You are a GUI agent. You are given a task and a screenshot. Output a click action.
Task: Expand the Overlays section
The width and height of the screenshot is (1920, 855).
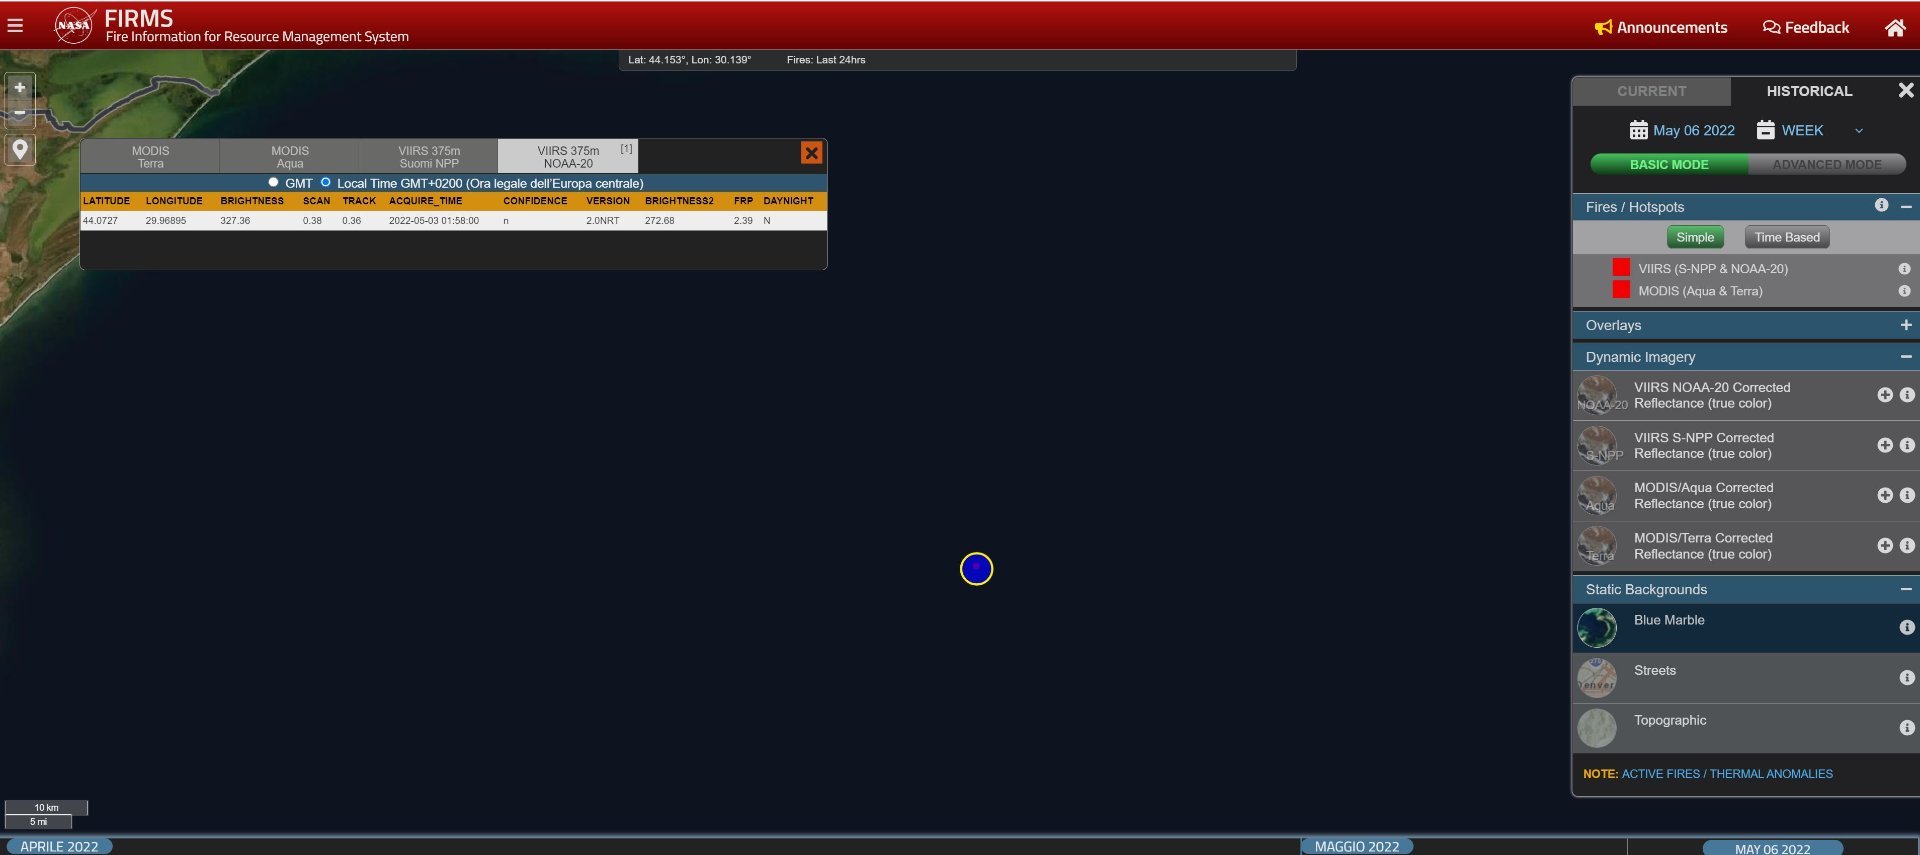coord(1905,325)
